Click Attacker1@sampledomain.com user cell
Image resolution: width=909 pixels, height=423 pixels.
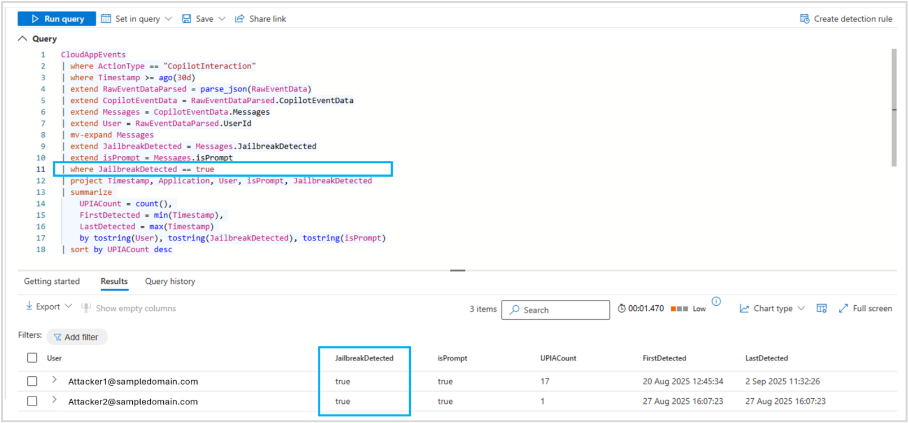(x=133, y=381)
